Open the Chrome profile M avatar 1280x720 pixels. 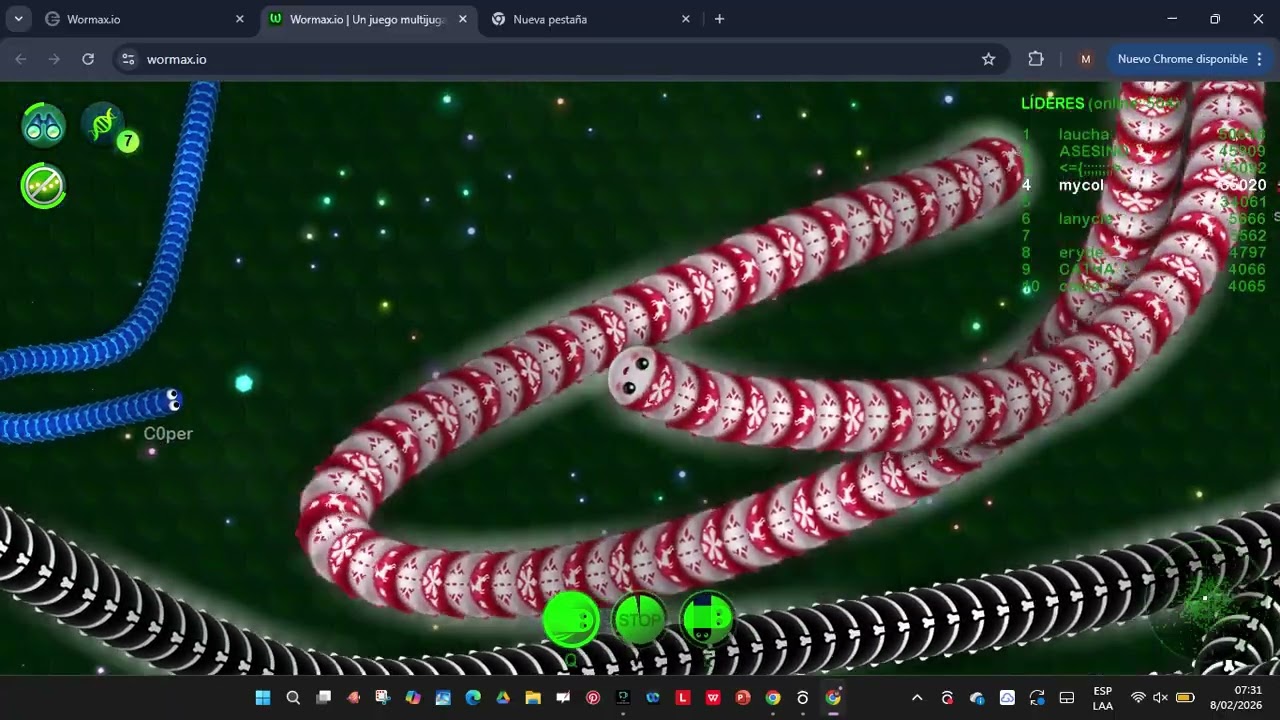[1086, 59]
